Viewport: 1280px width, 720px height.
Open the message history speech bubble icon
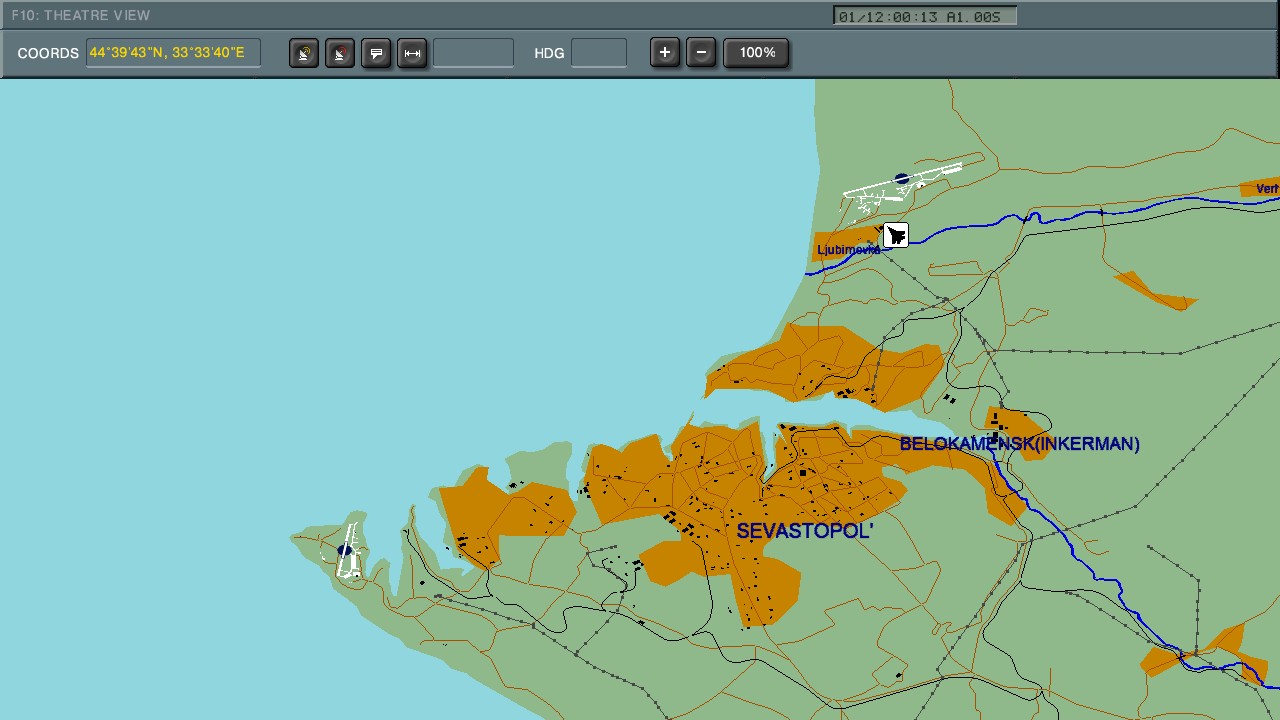click(376, 53)
